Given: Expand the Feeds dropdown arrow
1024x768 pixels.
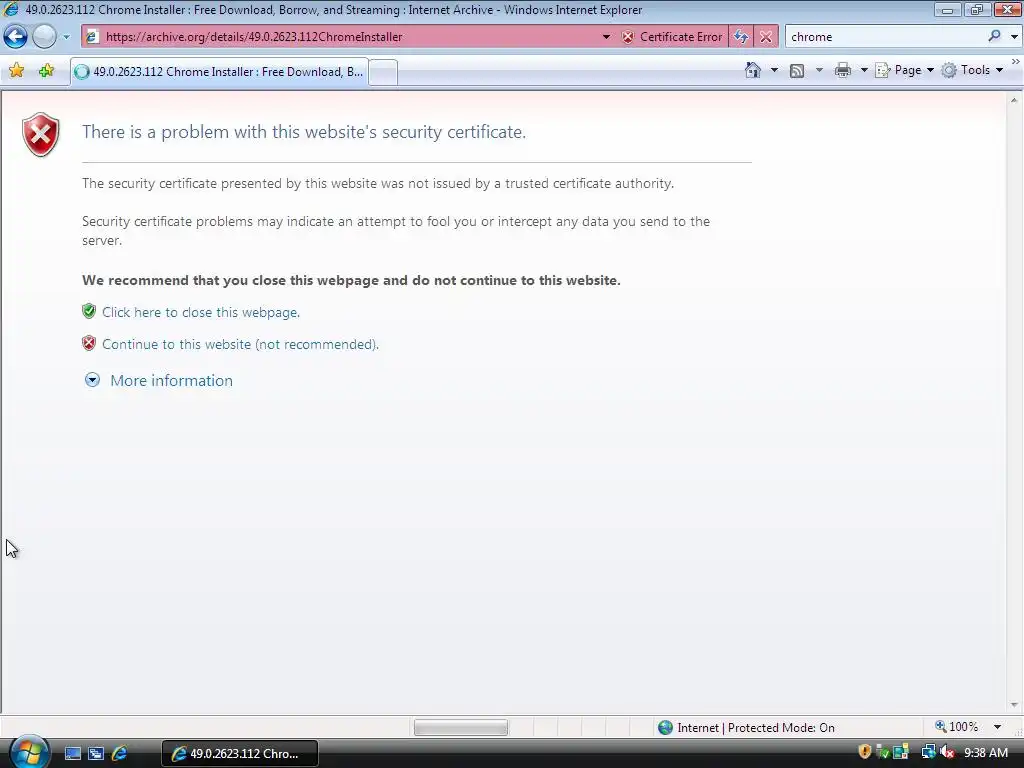Looking at the screenshot, I should (x=820, y=70).
